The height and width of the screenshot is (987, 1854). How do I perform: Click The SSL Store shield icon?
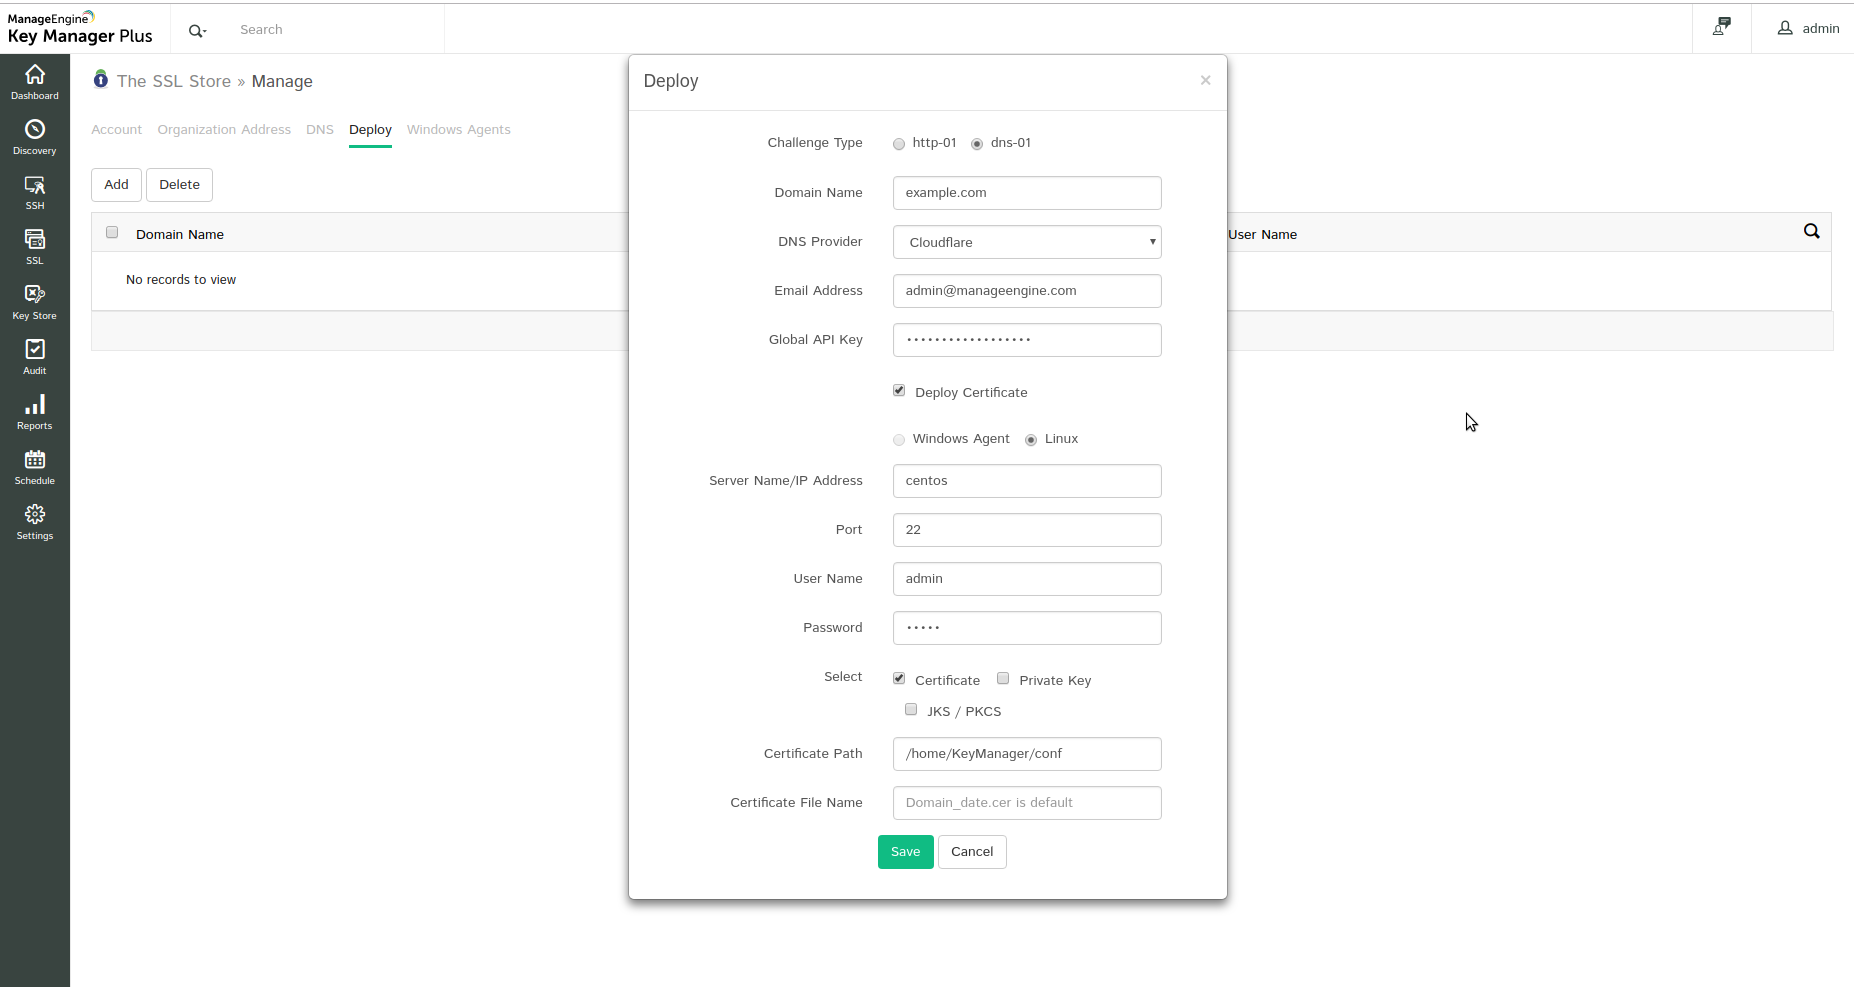(x=101, y=79)
